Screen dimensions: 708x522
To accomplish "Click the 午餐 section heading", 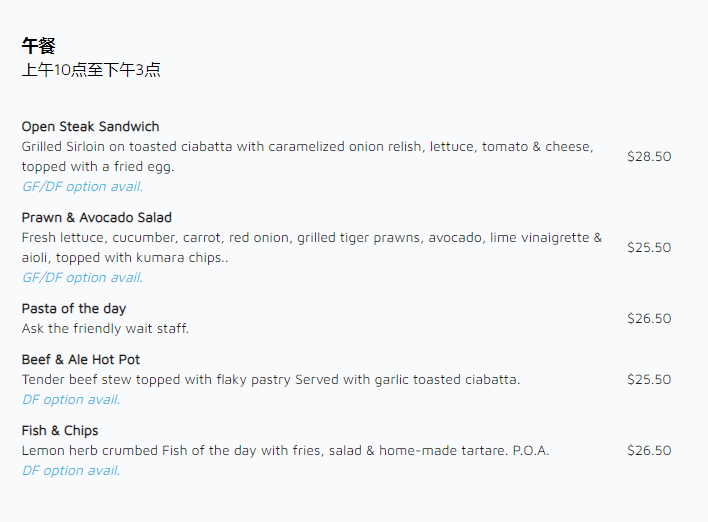I will pos(38,46).
